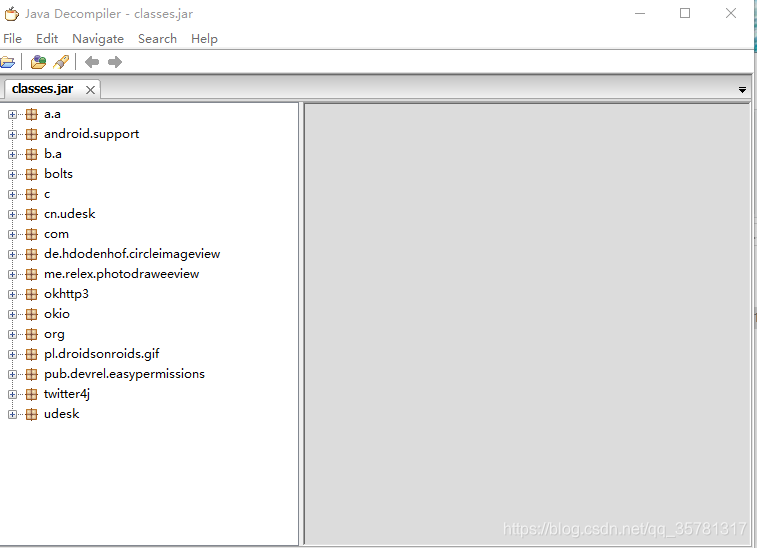Screen dimensions: 757x548
Task: Select the okio tree label
Action: click(56, 314)
